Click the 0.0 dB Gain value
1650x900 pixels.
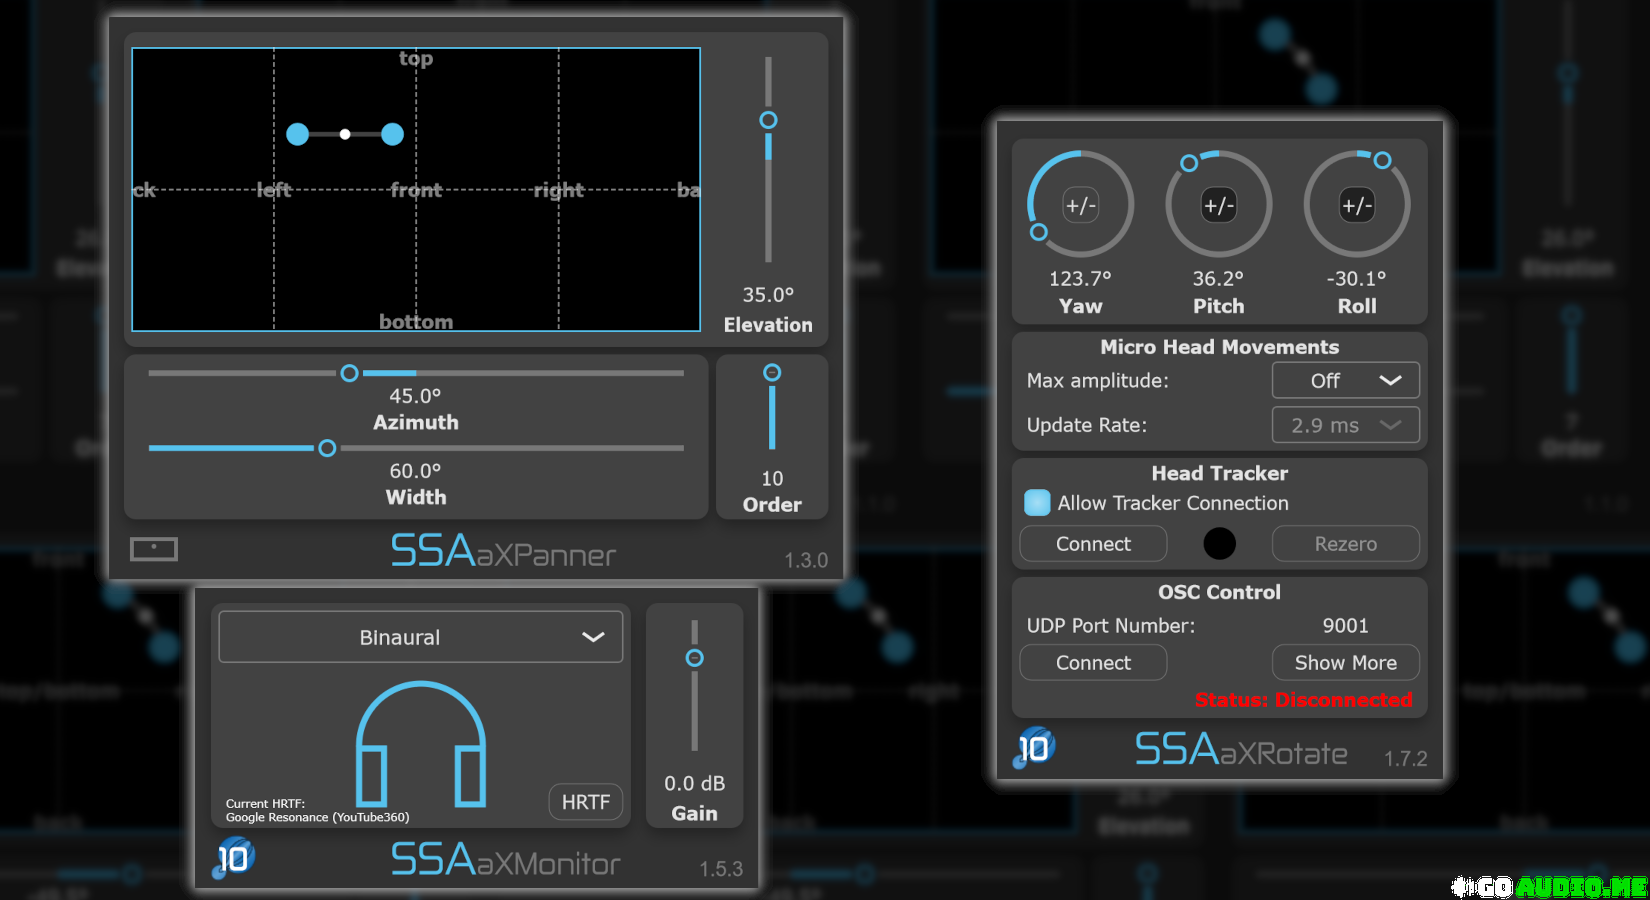(695, 784)
